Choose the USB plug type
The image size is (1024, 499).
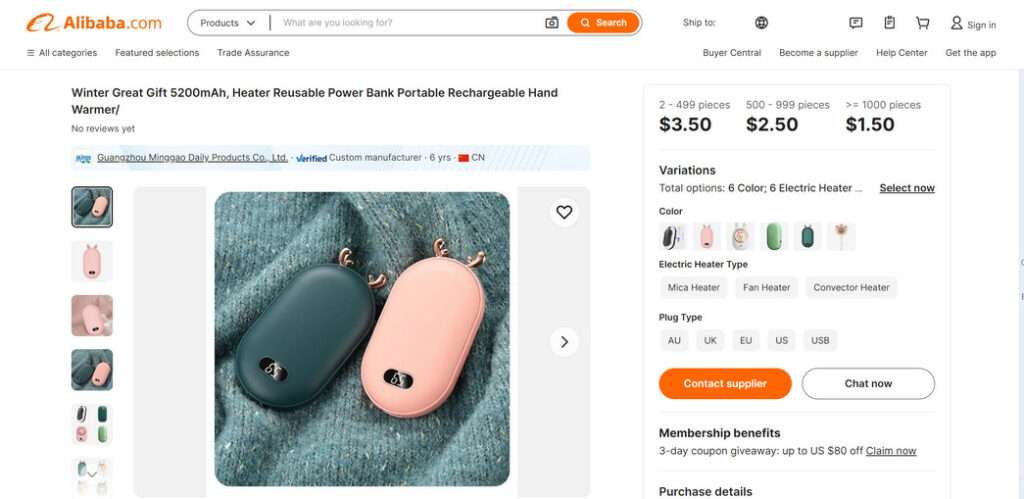[820, 340]
